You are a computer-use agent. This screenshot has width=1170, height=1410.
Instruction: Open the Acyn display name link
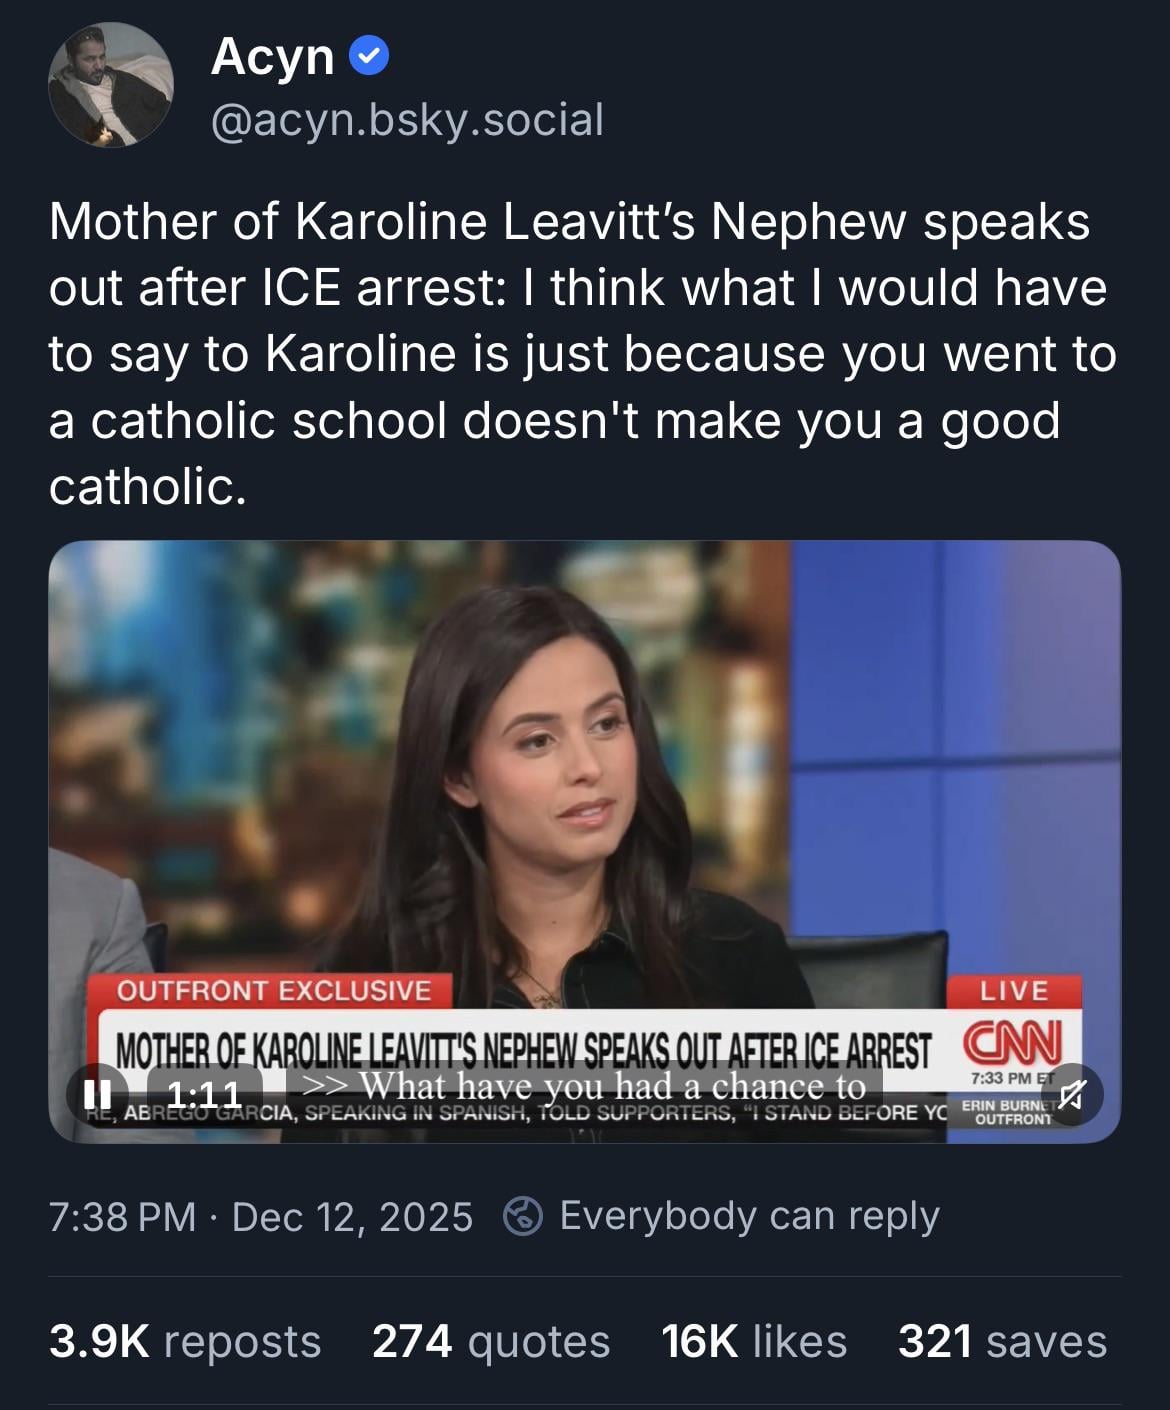(272, 56)
